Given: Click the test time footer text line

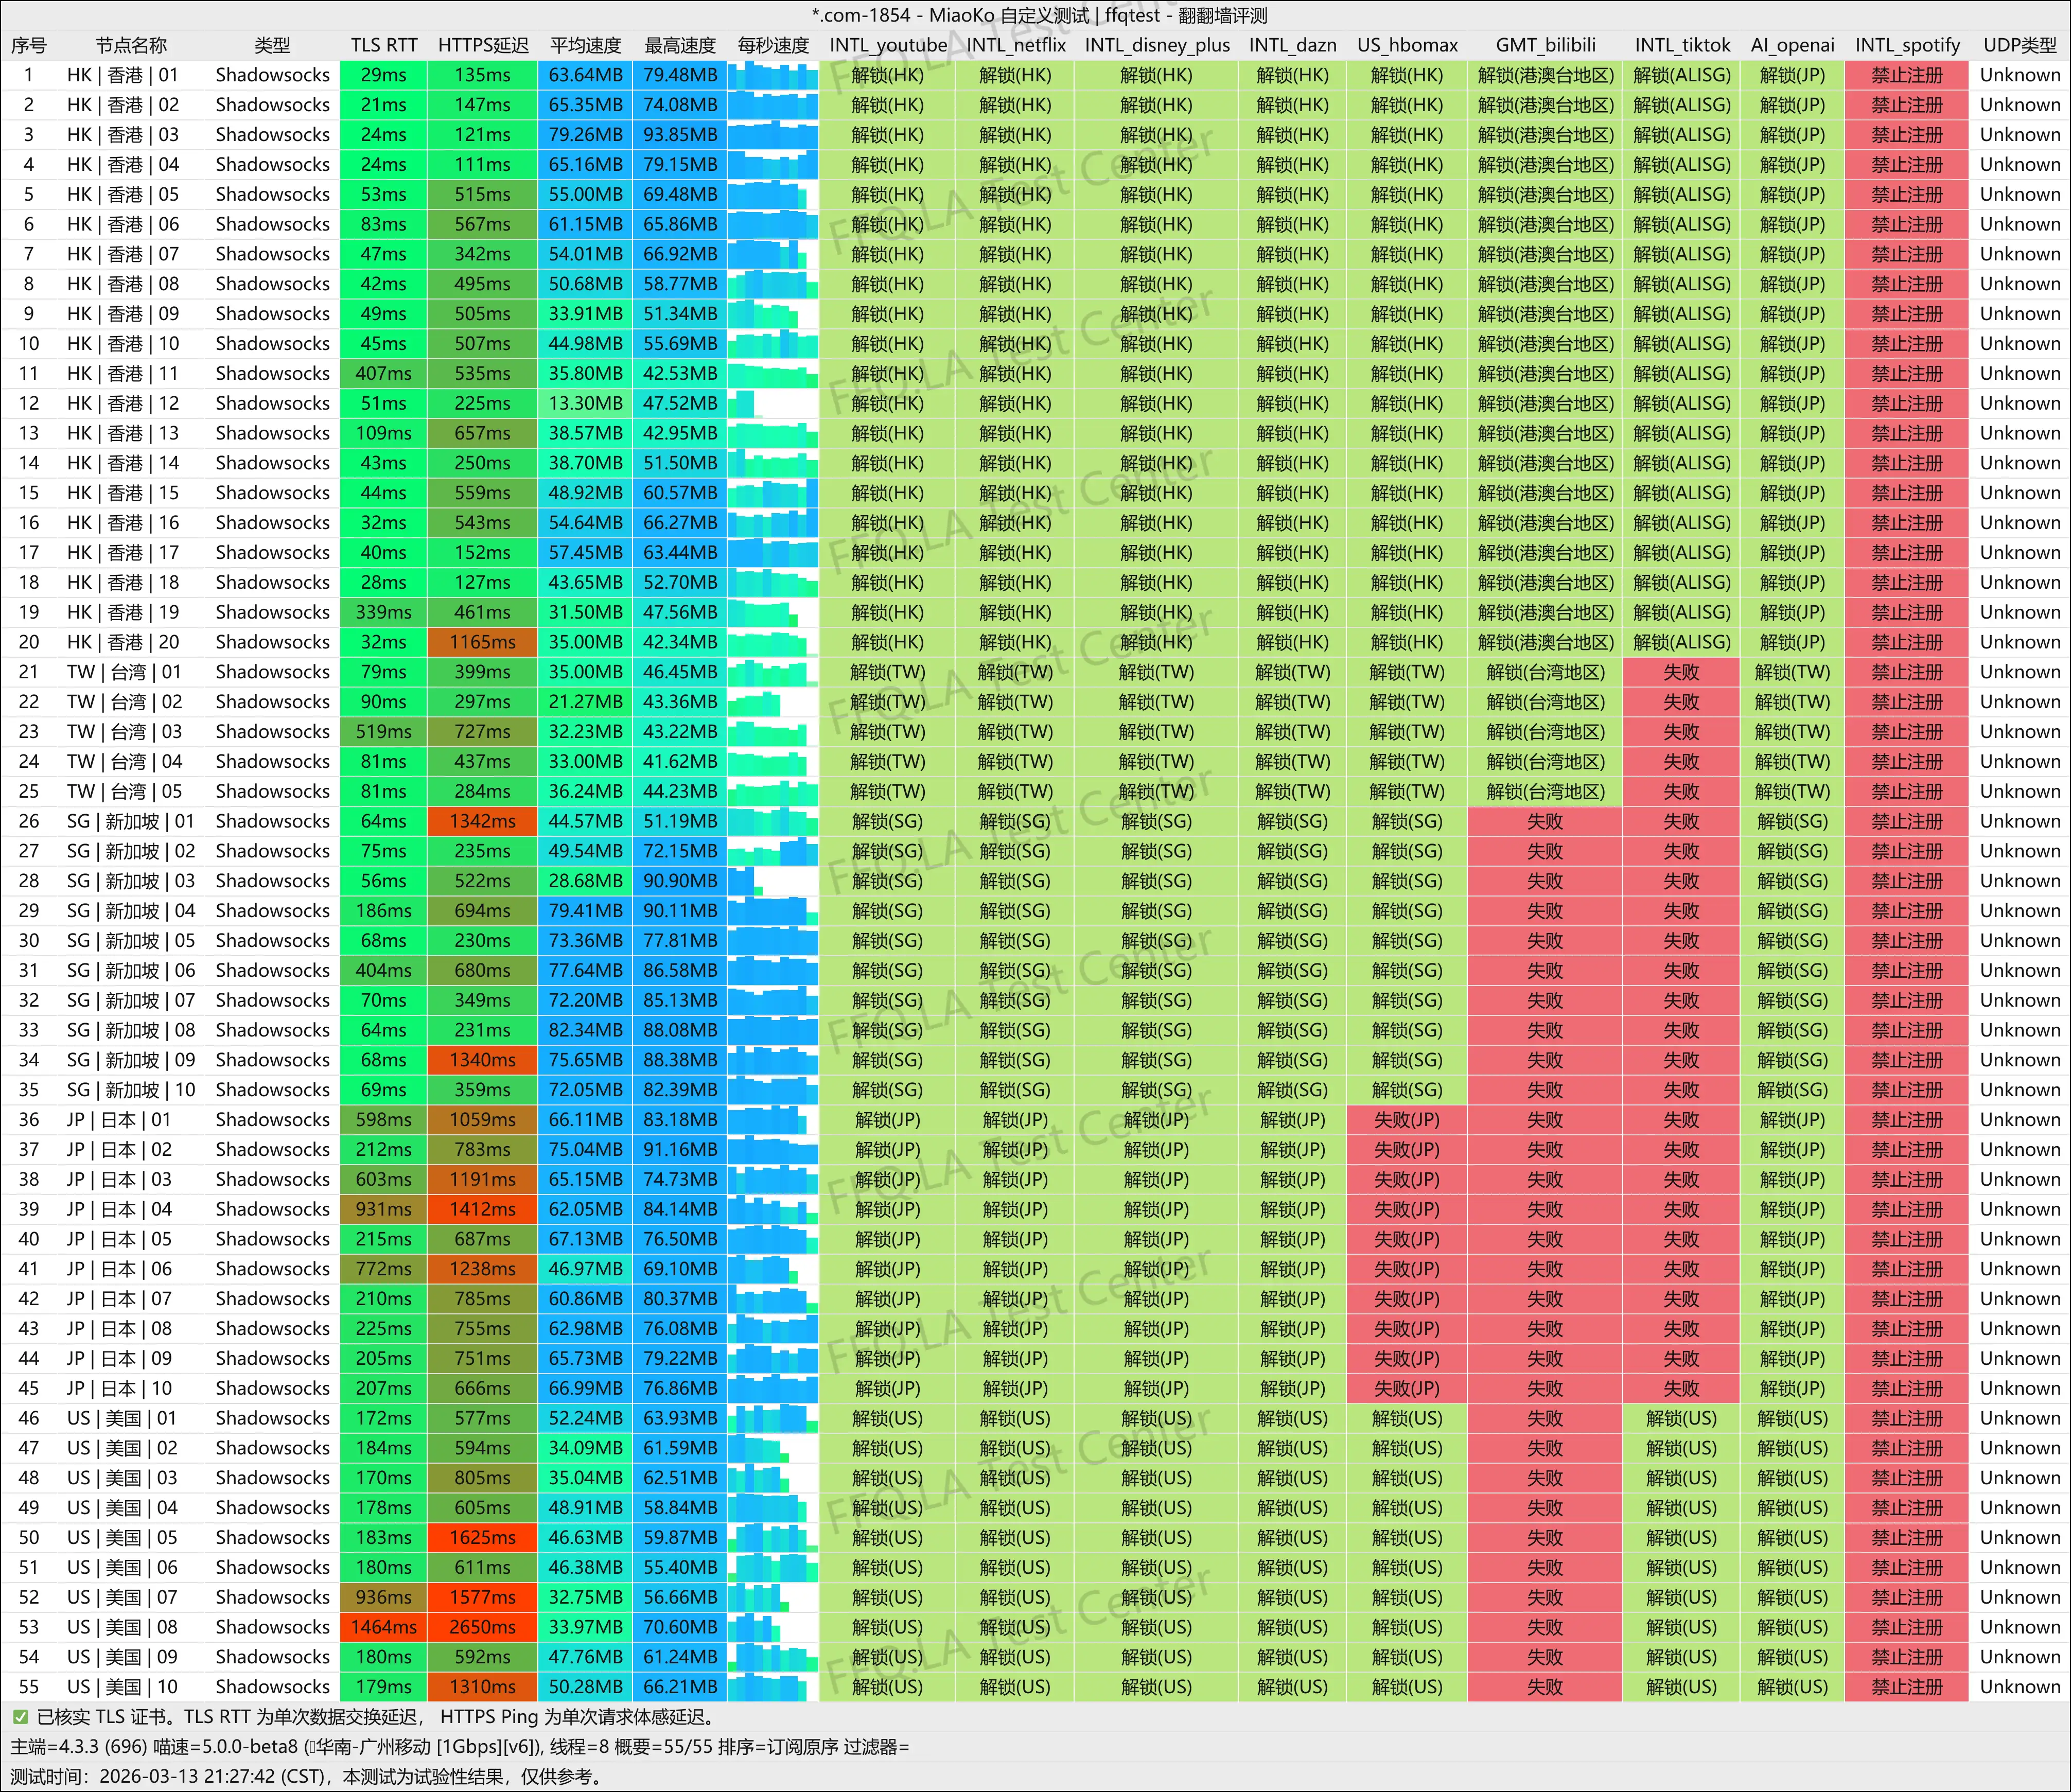Looking at the screenshot, I should click(306, 1777).
